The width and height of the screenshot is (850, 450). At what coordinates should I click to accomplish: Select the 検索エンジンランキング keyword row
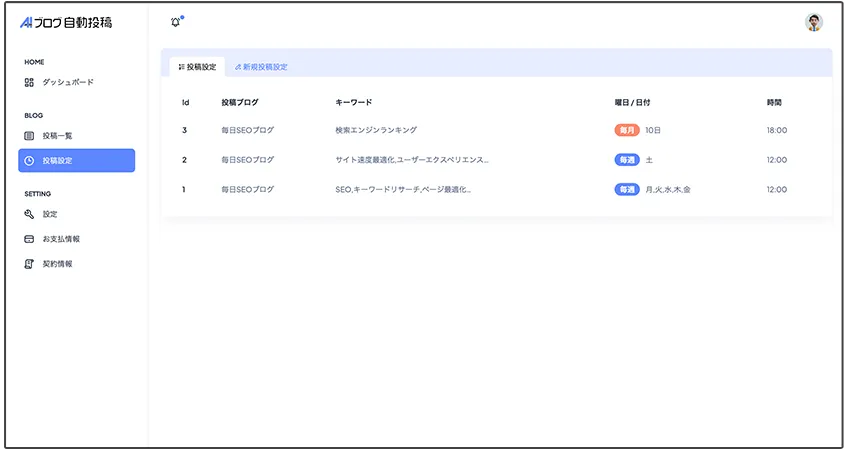376,130
